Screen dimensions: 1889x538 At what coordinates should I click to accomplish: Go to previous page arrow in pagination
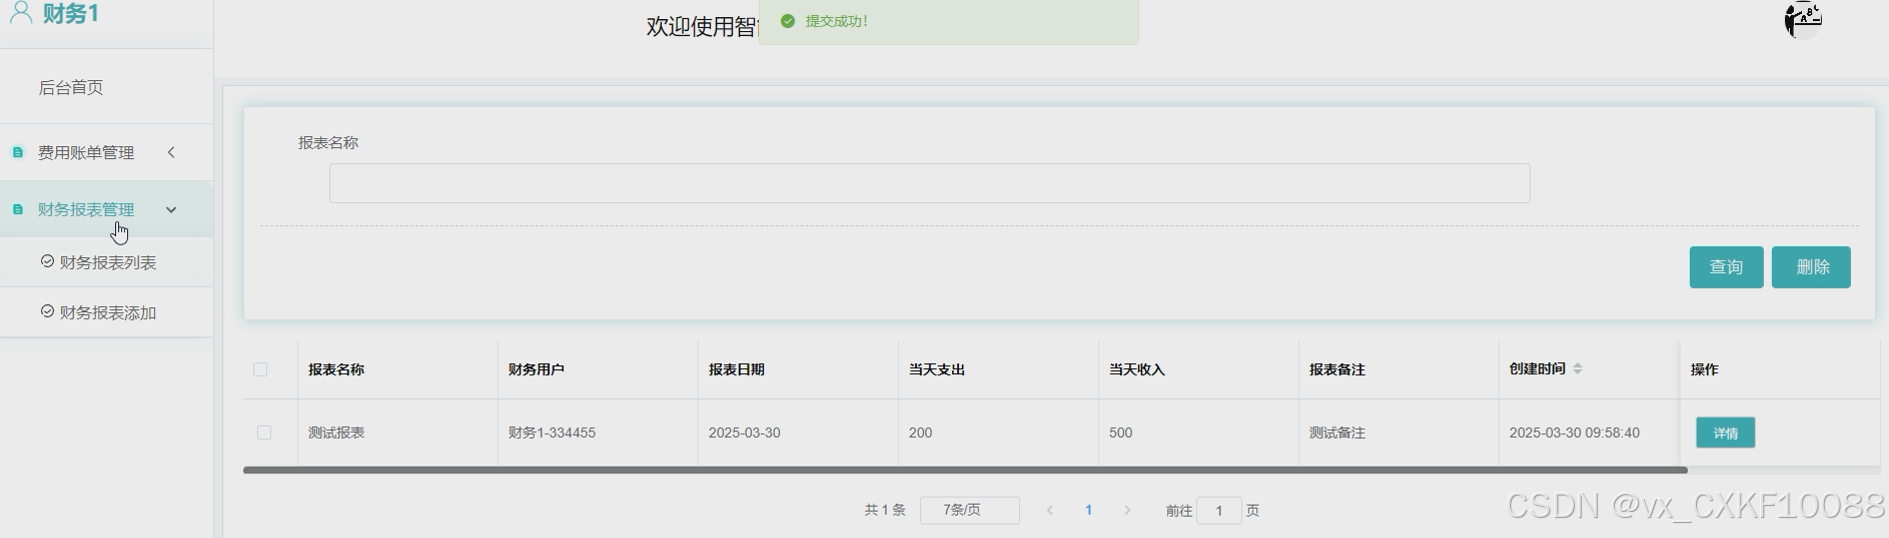(1050, 510)
